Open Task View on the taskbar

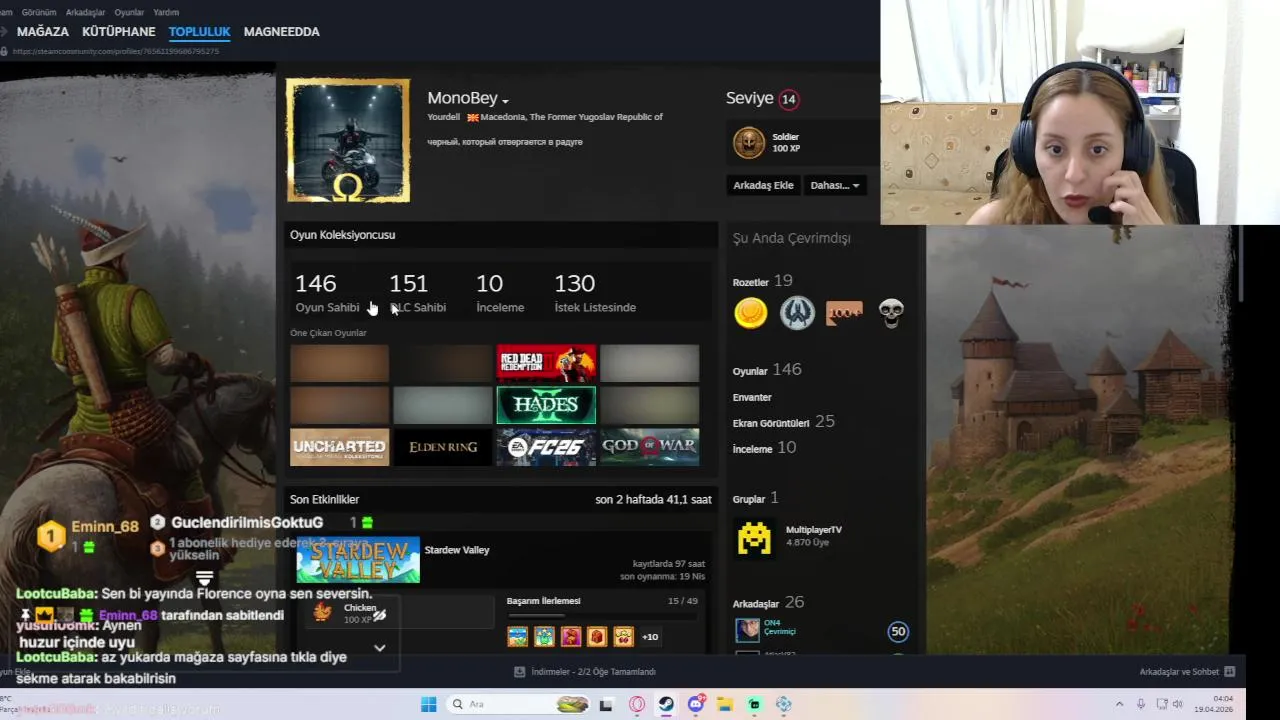[x=606, y=704]
